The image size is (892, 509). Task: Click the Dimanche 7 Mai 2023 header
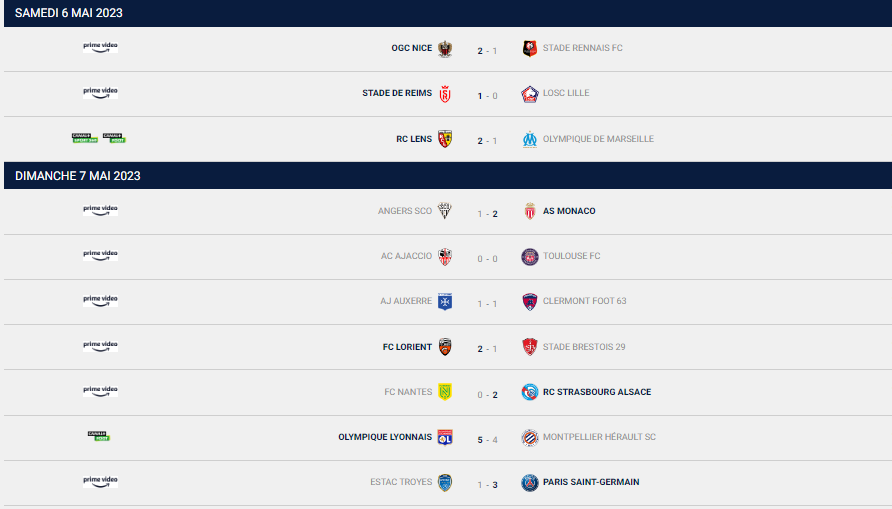coord(77,176)
